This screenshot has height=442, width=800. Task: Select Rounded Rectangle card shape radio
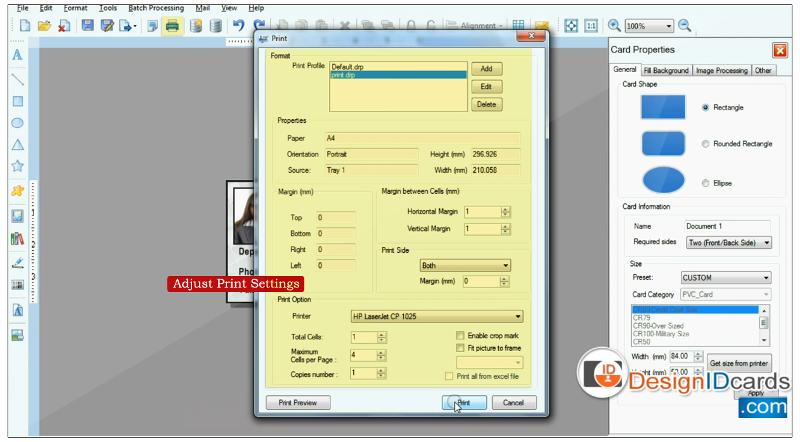pos(705,144)
